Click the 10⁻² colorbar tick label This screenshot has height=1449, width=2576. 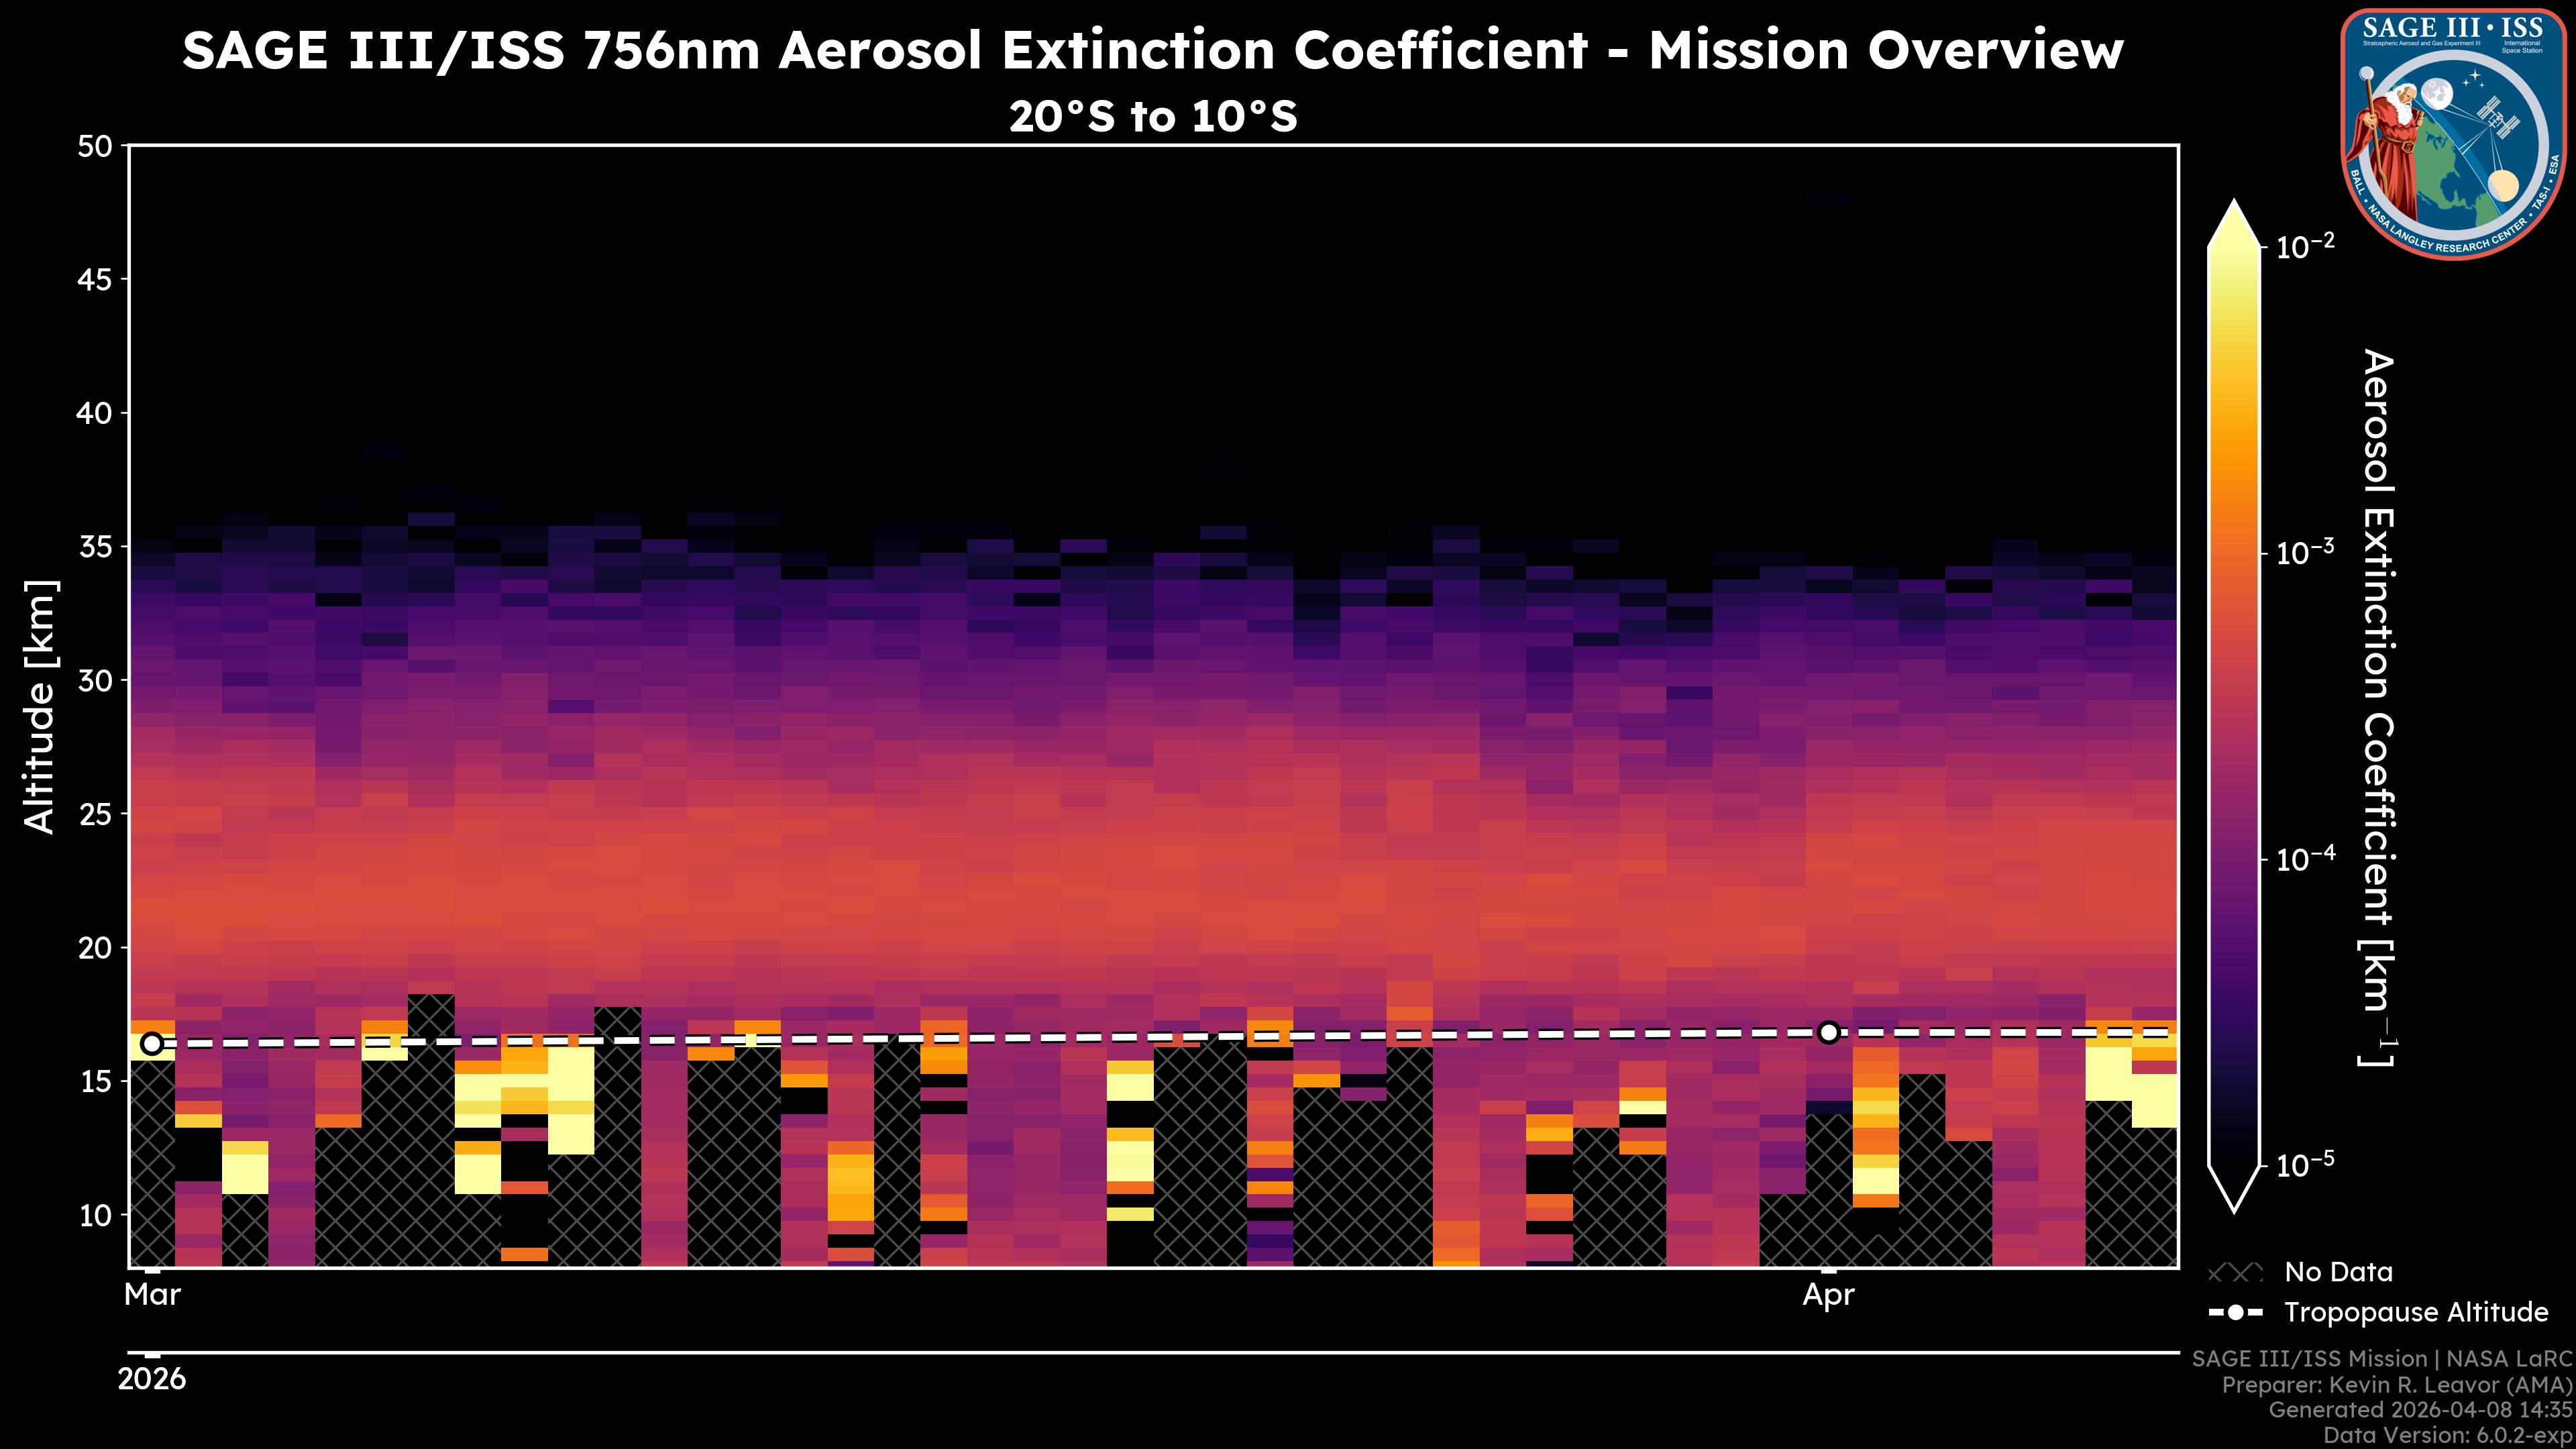click(2306, 245)
